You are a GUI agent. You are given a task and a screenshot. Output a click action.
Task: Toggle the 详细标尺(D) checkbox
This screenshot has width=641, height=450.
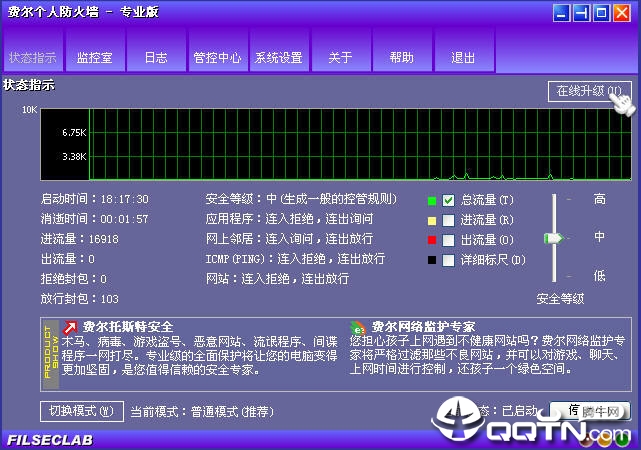click(x=448, y=260)
